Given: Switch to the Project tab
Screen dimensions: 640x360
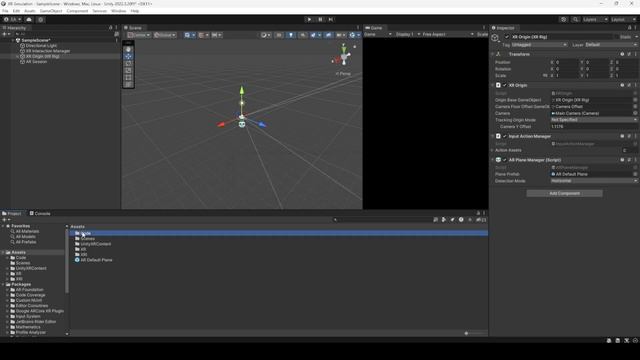Looking at the screenshot, I should tap(12, 213).
